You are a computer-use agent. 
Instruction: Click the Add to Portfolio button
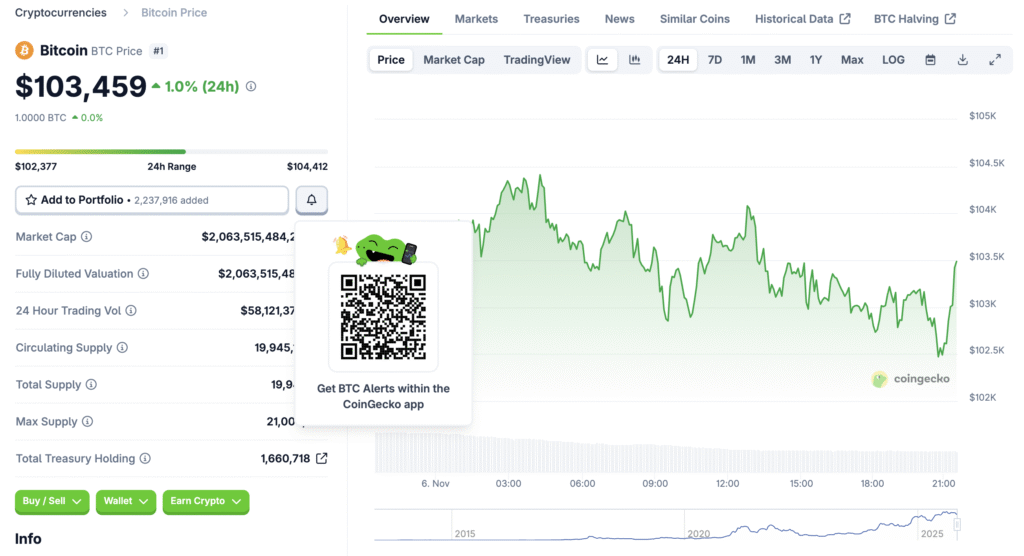[152, 200]
